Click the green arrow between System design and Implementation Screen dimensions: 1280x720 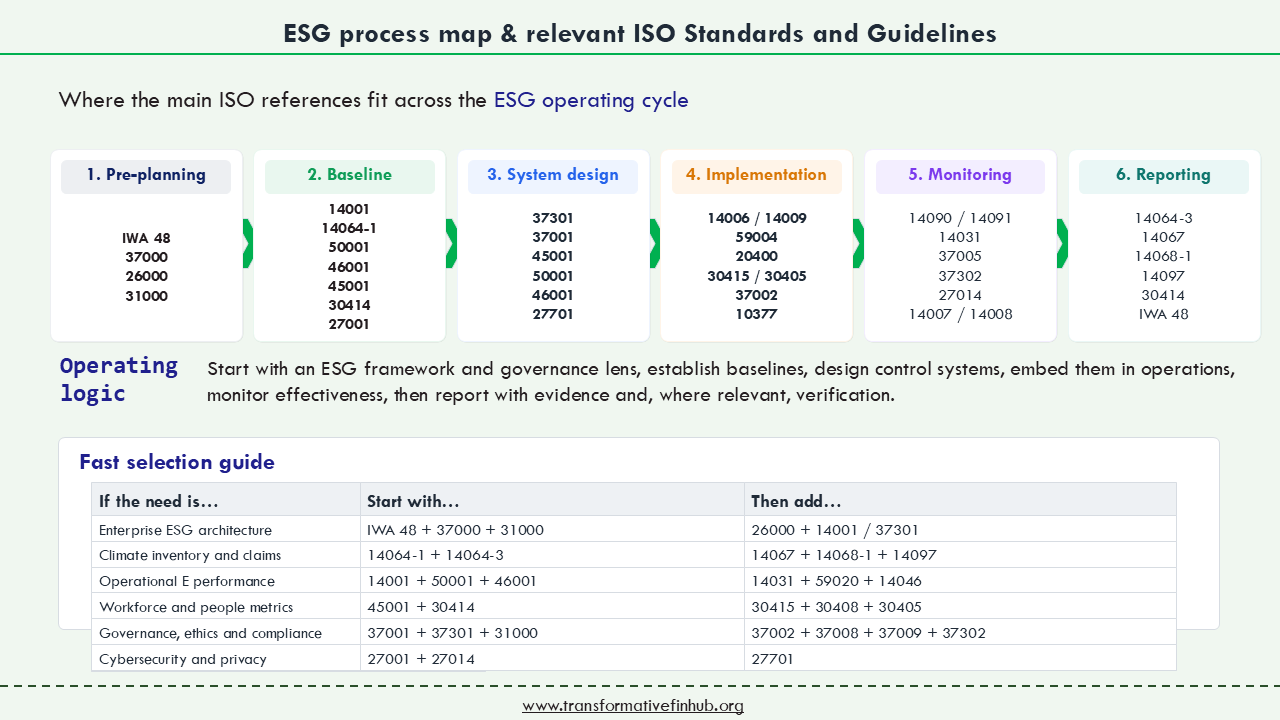[x=655, y=244]
